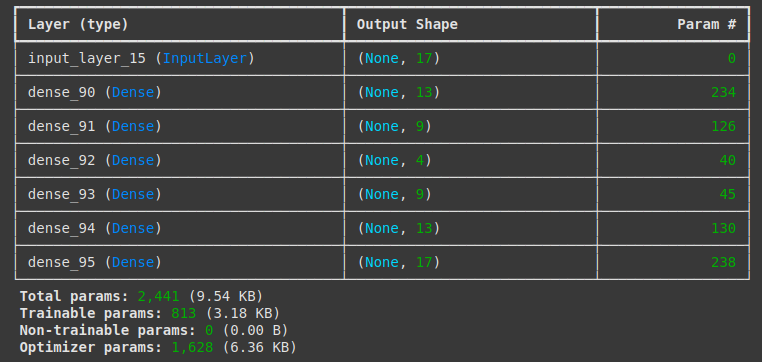
Task: Select the input_layer_15 row name
Action: [87, 58]
